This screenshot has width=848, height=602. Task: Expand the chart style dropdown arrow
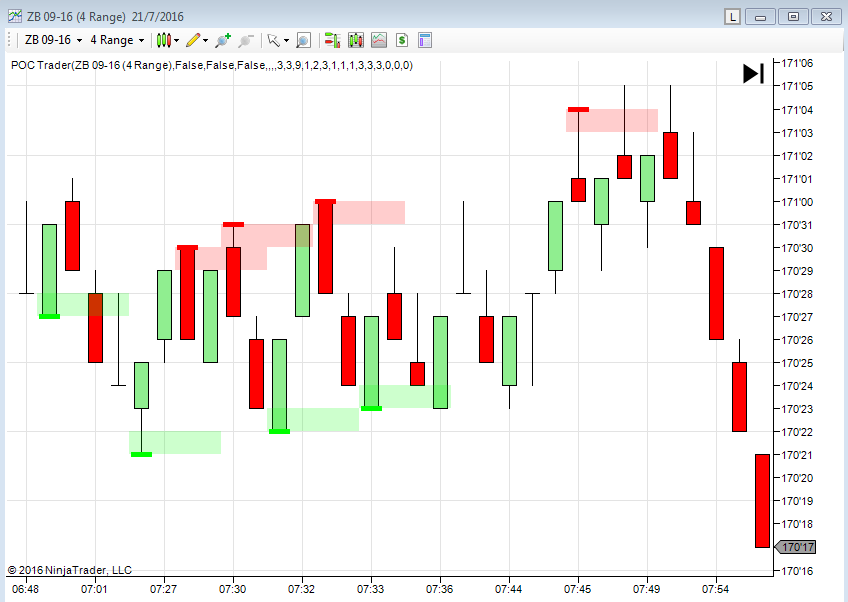tap(176, 41)
